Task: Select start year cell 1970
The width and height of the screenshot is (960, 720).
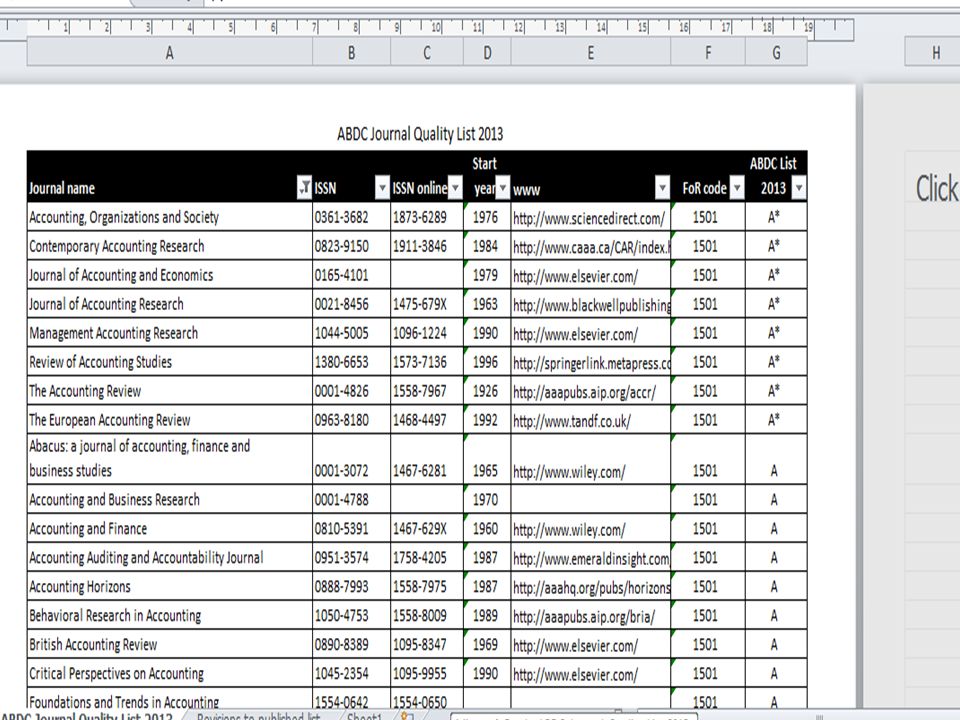Action: tap(487, 499)
